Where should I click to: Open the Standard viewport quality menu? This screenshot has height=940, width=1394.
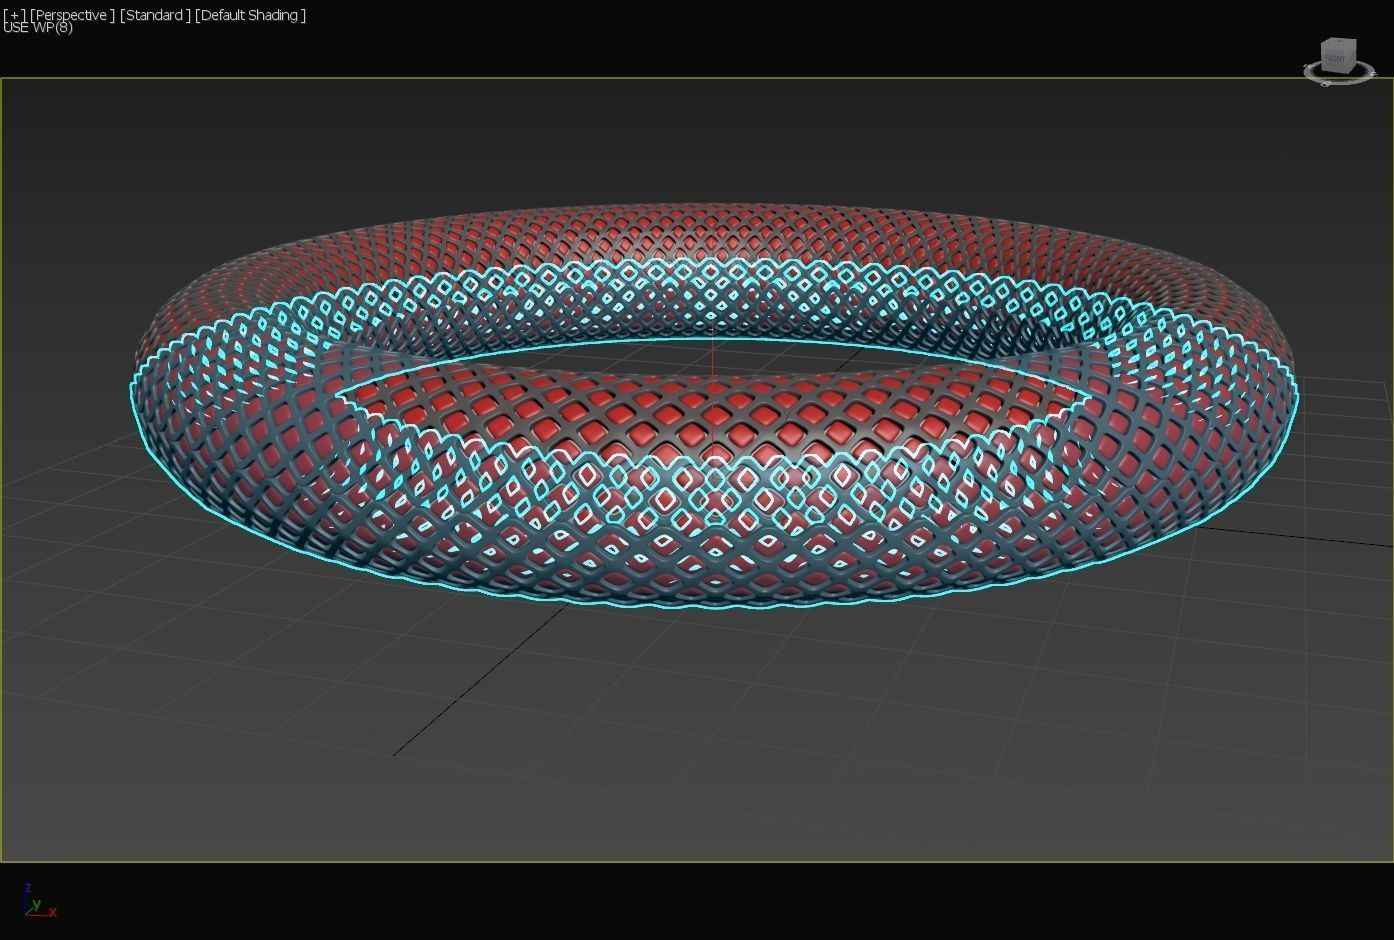tap(155, 14)
